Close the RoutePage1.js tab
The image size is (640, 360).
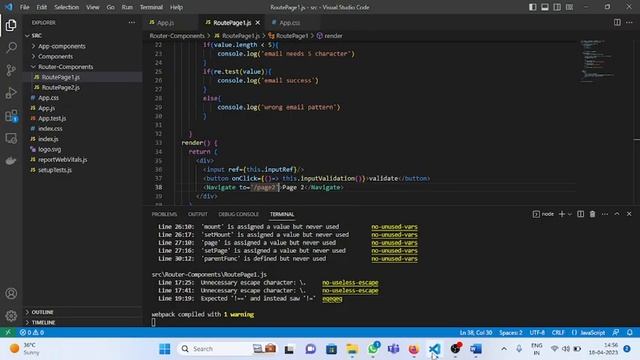[258, 23]
